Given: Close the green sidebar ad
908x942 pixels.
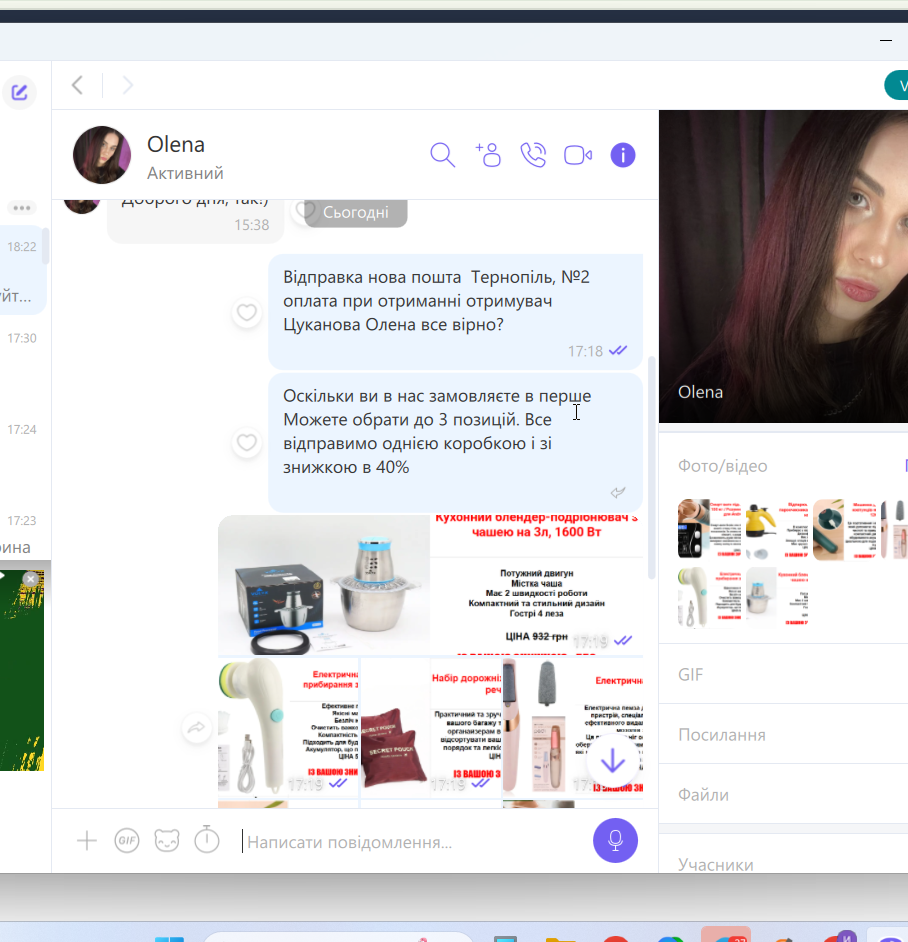Looking at the screenshot, I should [x=30, y=579].
